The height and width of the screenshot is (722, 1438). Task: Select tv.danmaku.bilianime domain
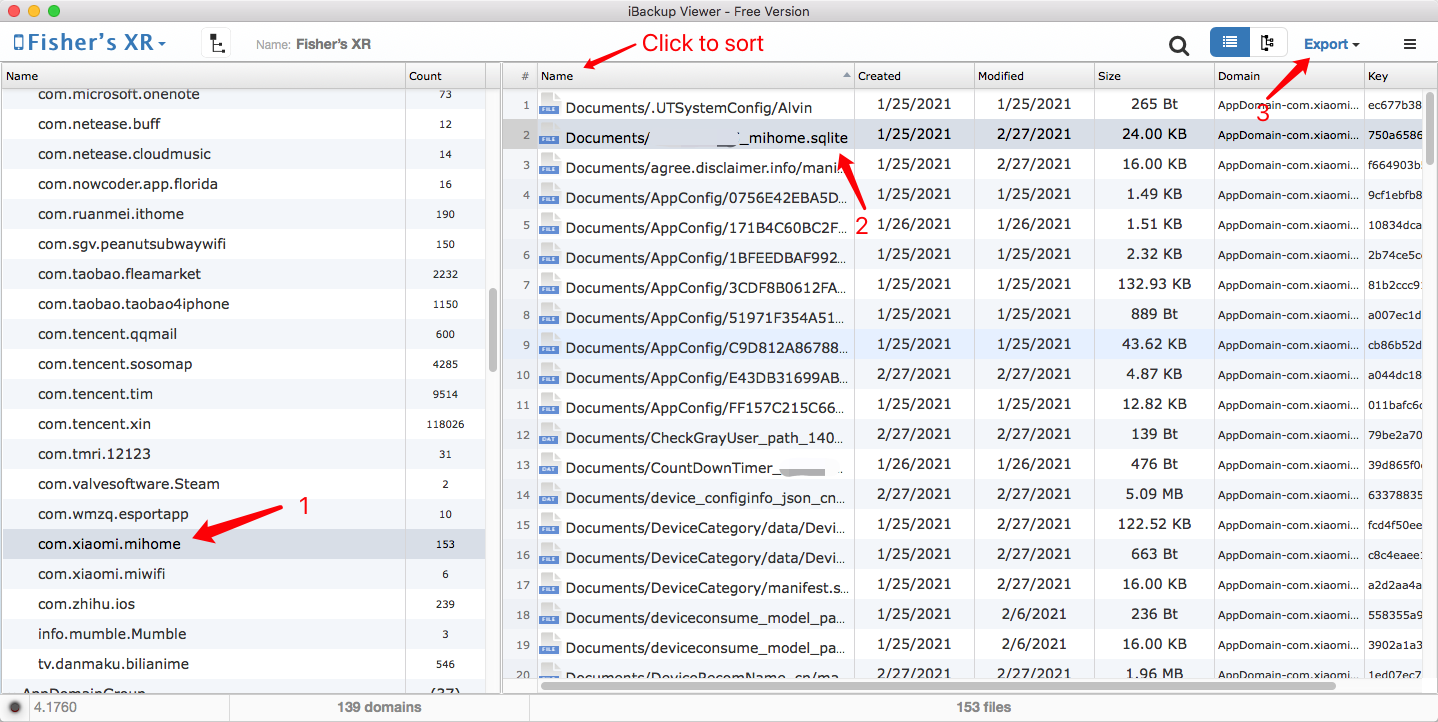pos(244,664)
